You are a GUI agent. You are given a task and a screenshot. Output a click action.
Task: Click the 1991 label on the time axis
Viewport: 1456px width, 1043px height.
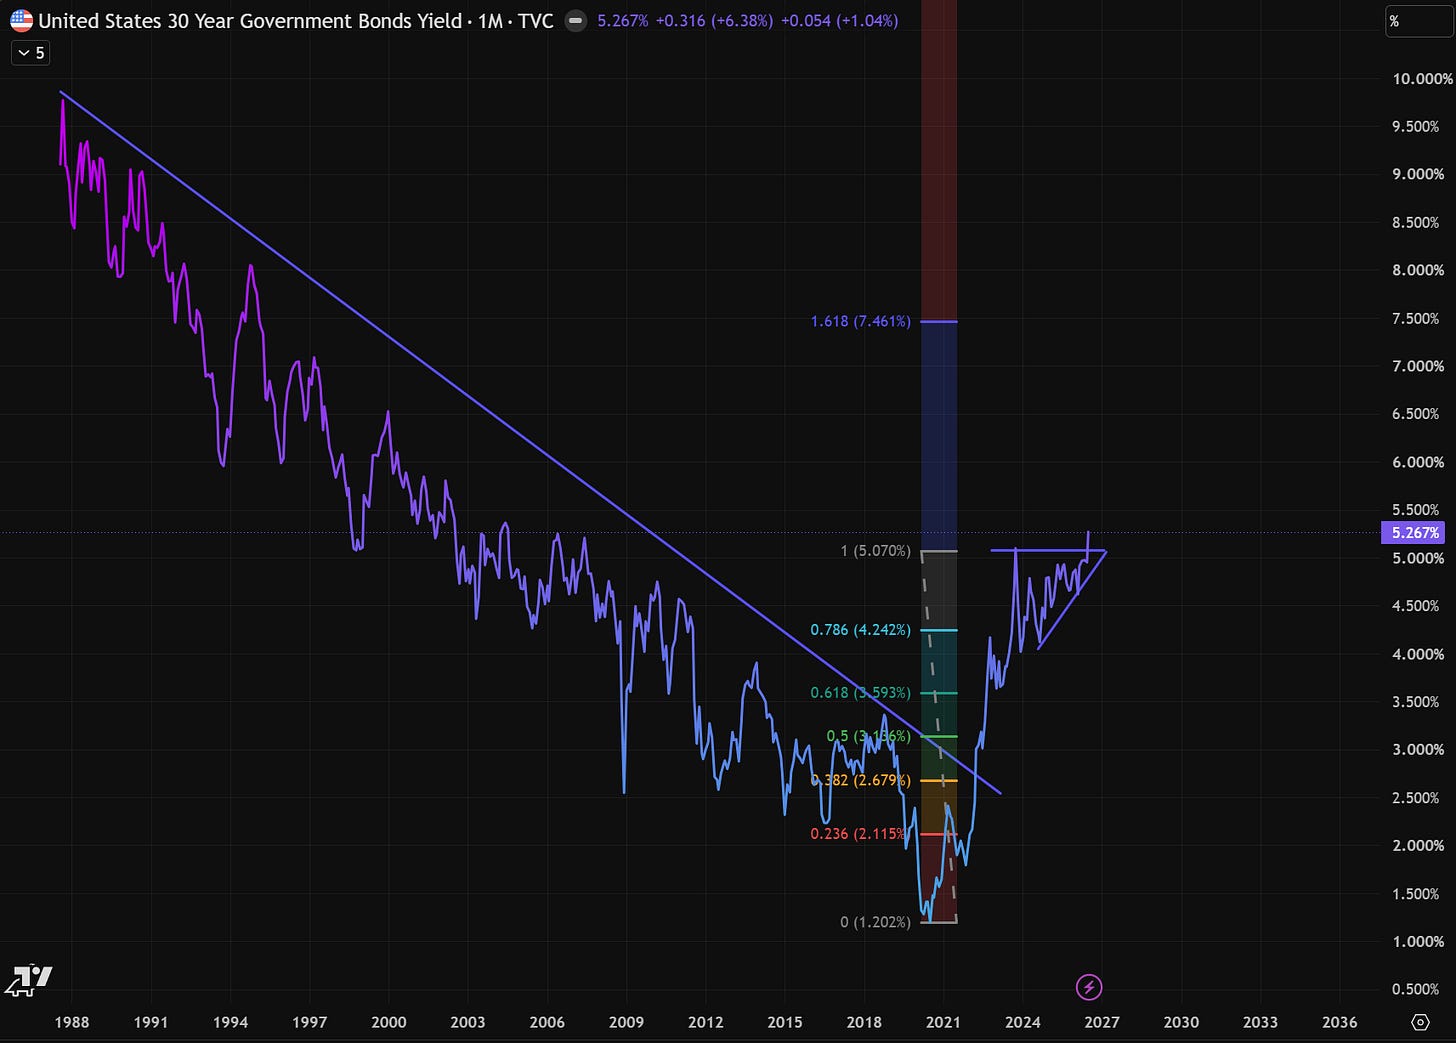coord(151,1022)
